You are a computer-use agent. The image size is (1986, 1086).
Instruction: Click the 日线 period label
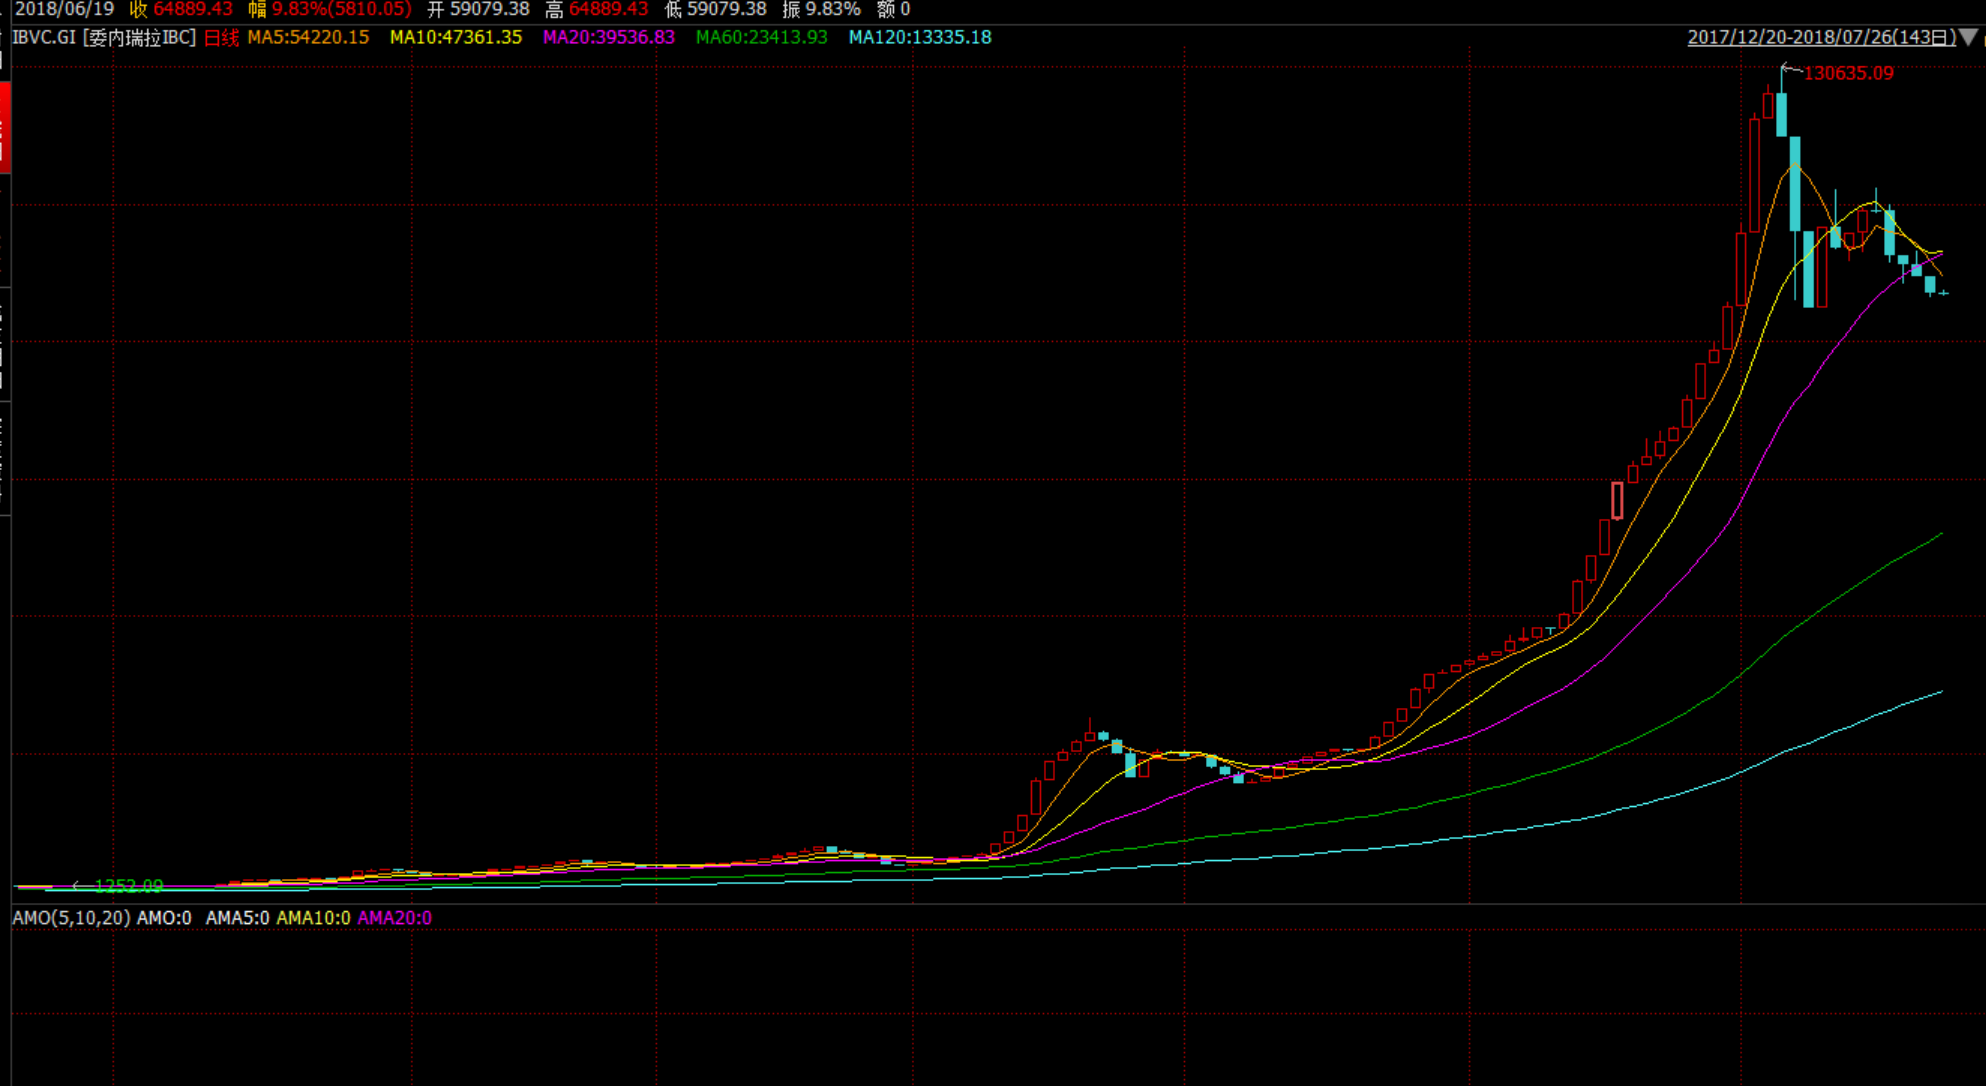(x=221, y=38)
